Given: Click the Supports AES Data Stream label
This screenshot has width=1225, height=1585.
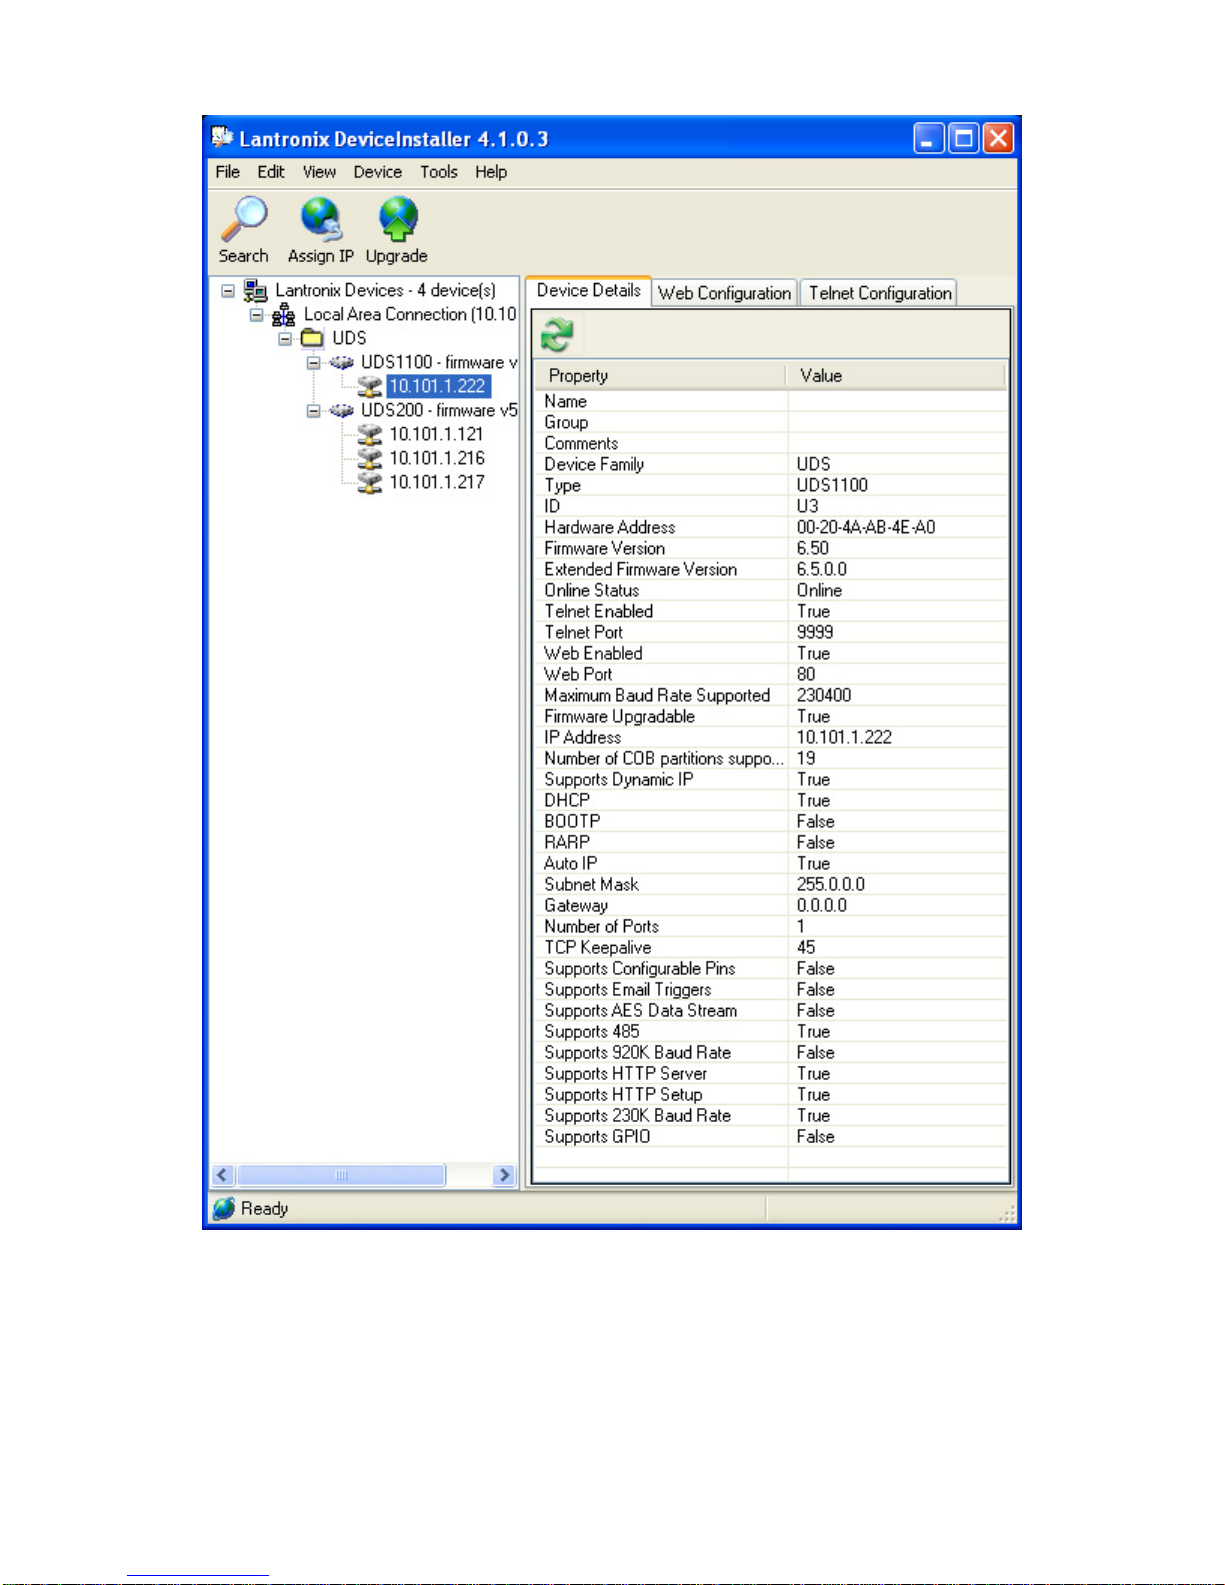Looking at the screenshot, I should click(x=641, y=1010).
